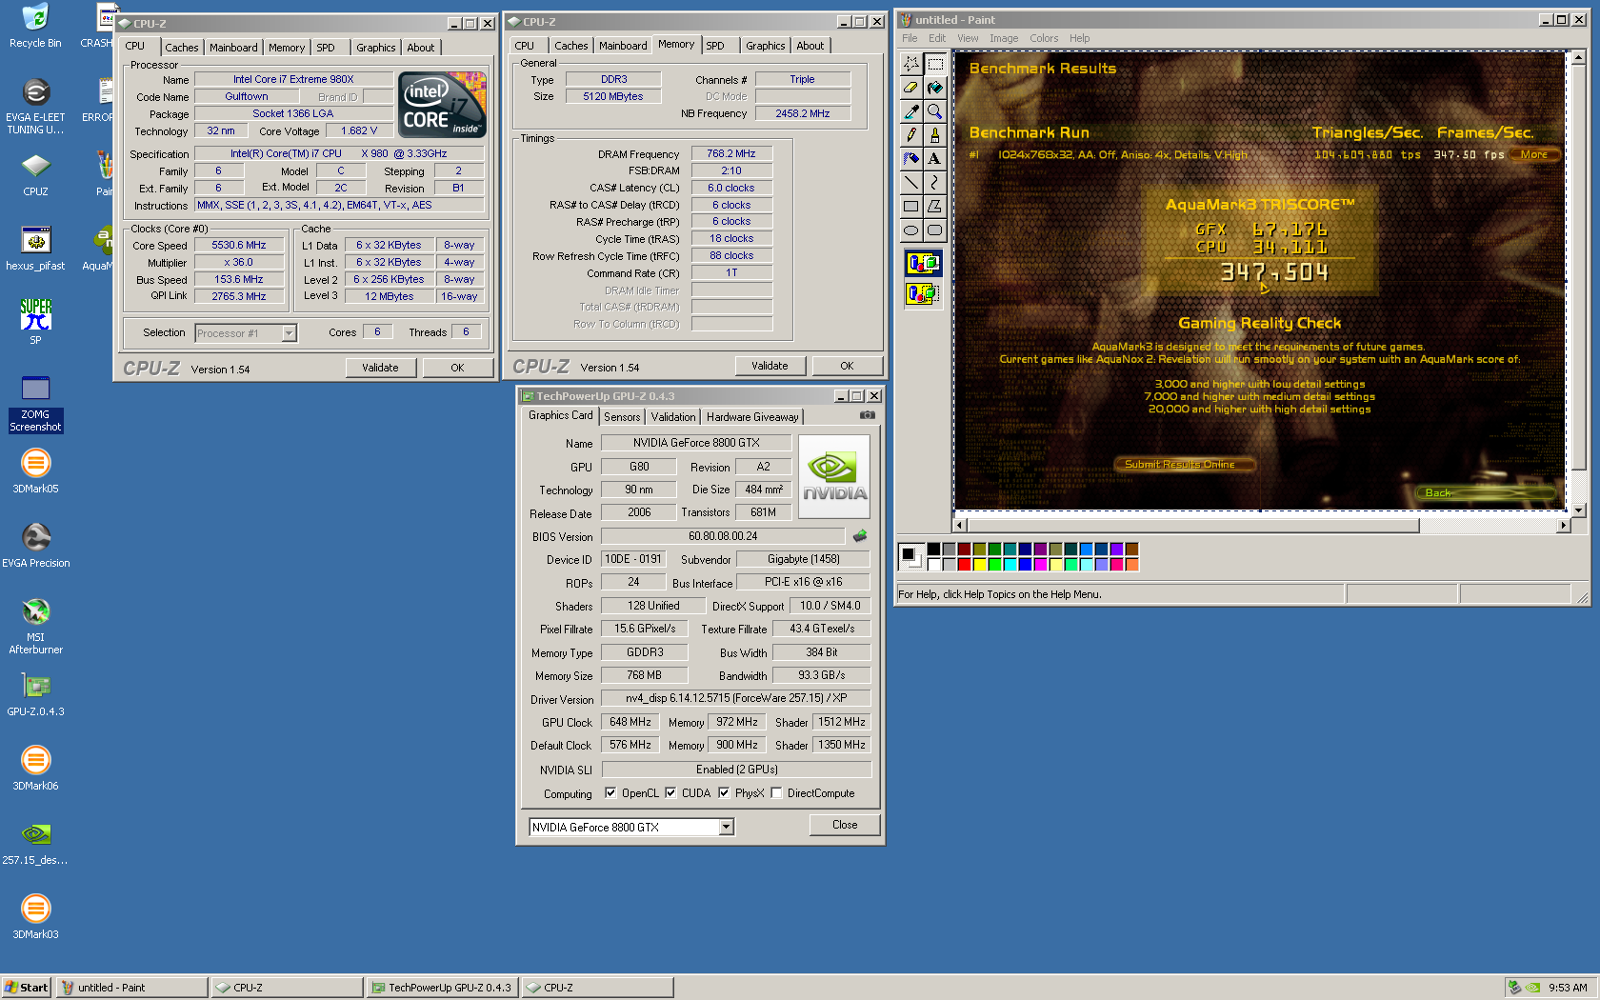Choose the Line tool in Paint

click(911, 183)
